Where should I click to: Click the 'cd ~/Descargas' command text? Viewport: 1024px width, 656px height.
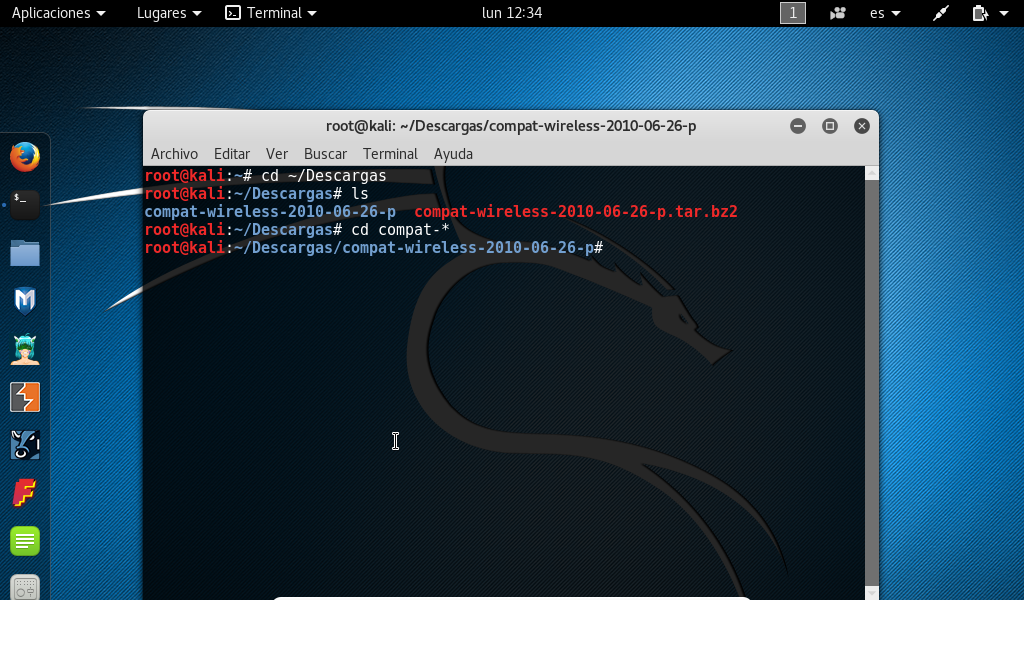click(x=323, y=176)
